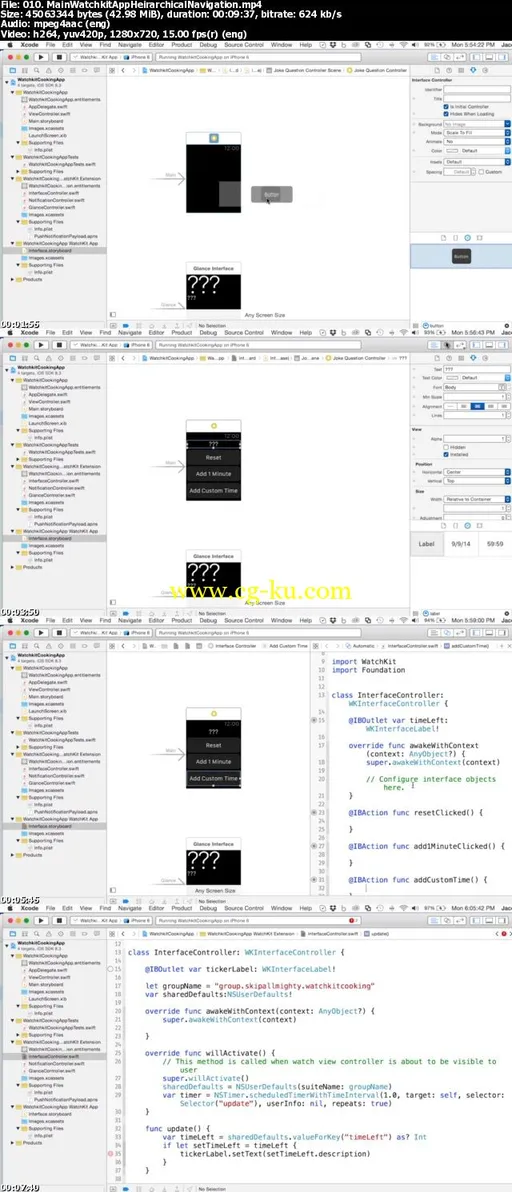
Task: Open Debug menu in 5:59:00 PM menu bar
Action: coord(207,620)
